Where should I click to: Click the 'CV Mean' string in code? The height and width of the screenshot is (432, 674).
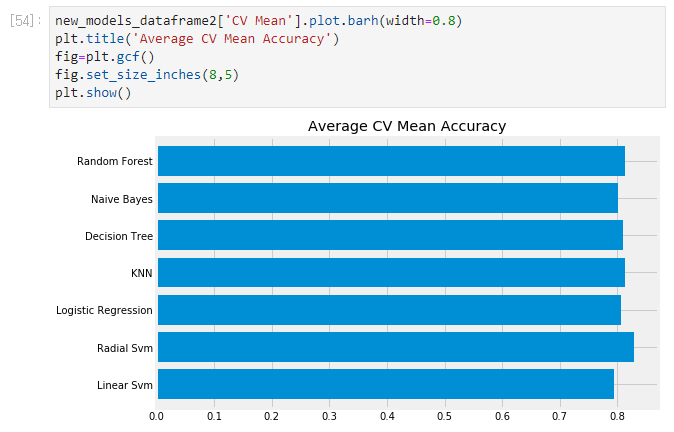pyautogui.click(x=259, y=21)
